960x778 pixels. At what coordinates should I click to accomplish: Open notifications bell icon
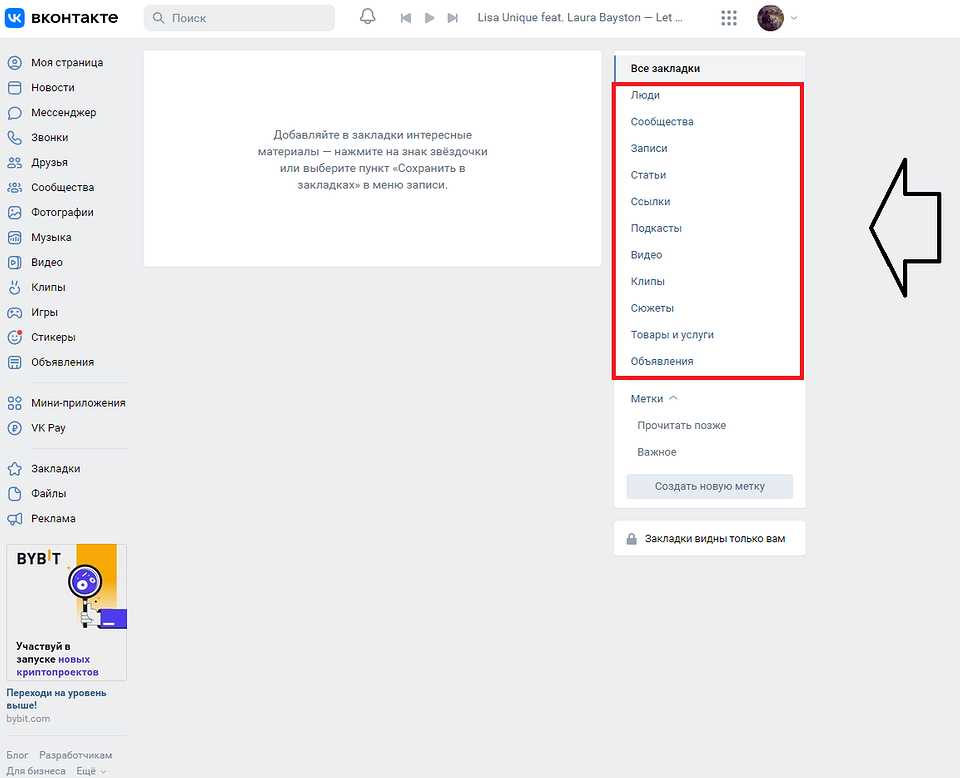(x=367, y=17)
